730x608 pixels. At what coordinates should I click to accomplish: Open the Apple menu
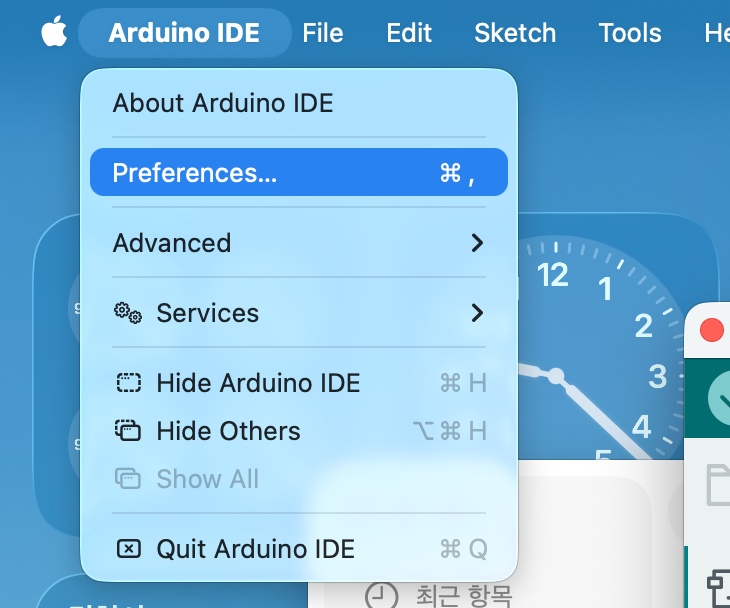[54, 33]
